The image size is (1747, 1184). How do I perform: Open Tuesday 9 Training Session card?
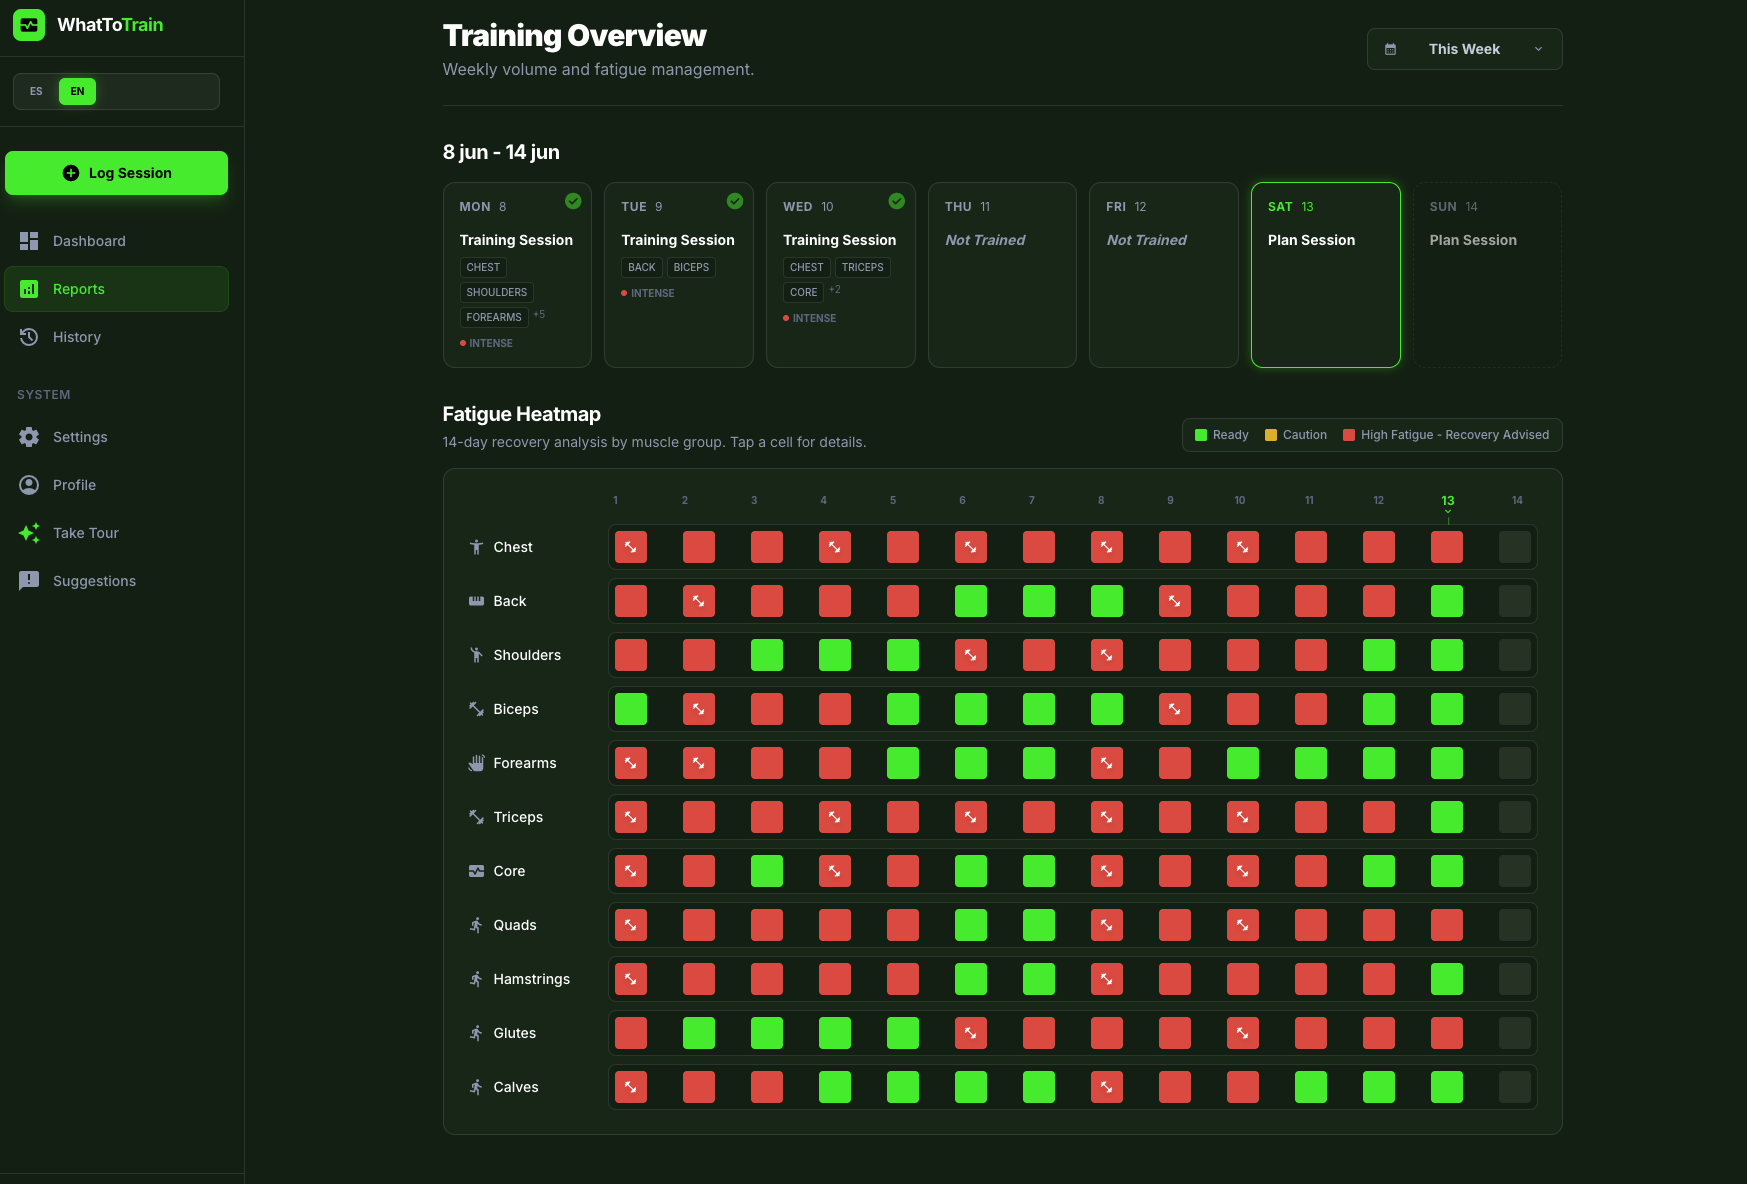coord(678,275)
